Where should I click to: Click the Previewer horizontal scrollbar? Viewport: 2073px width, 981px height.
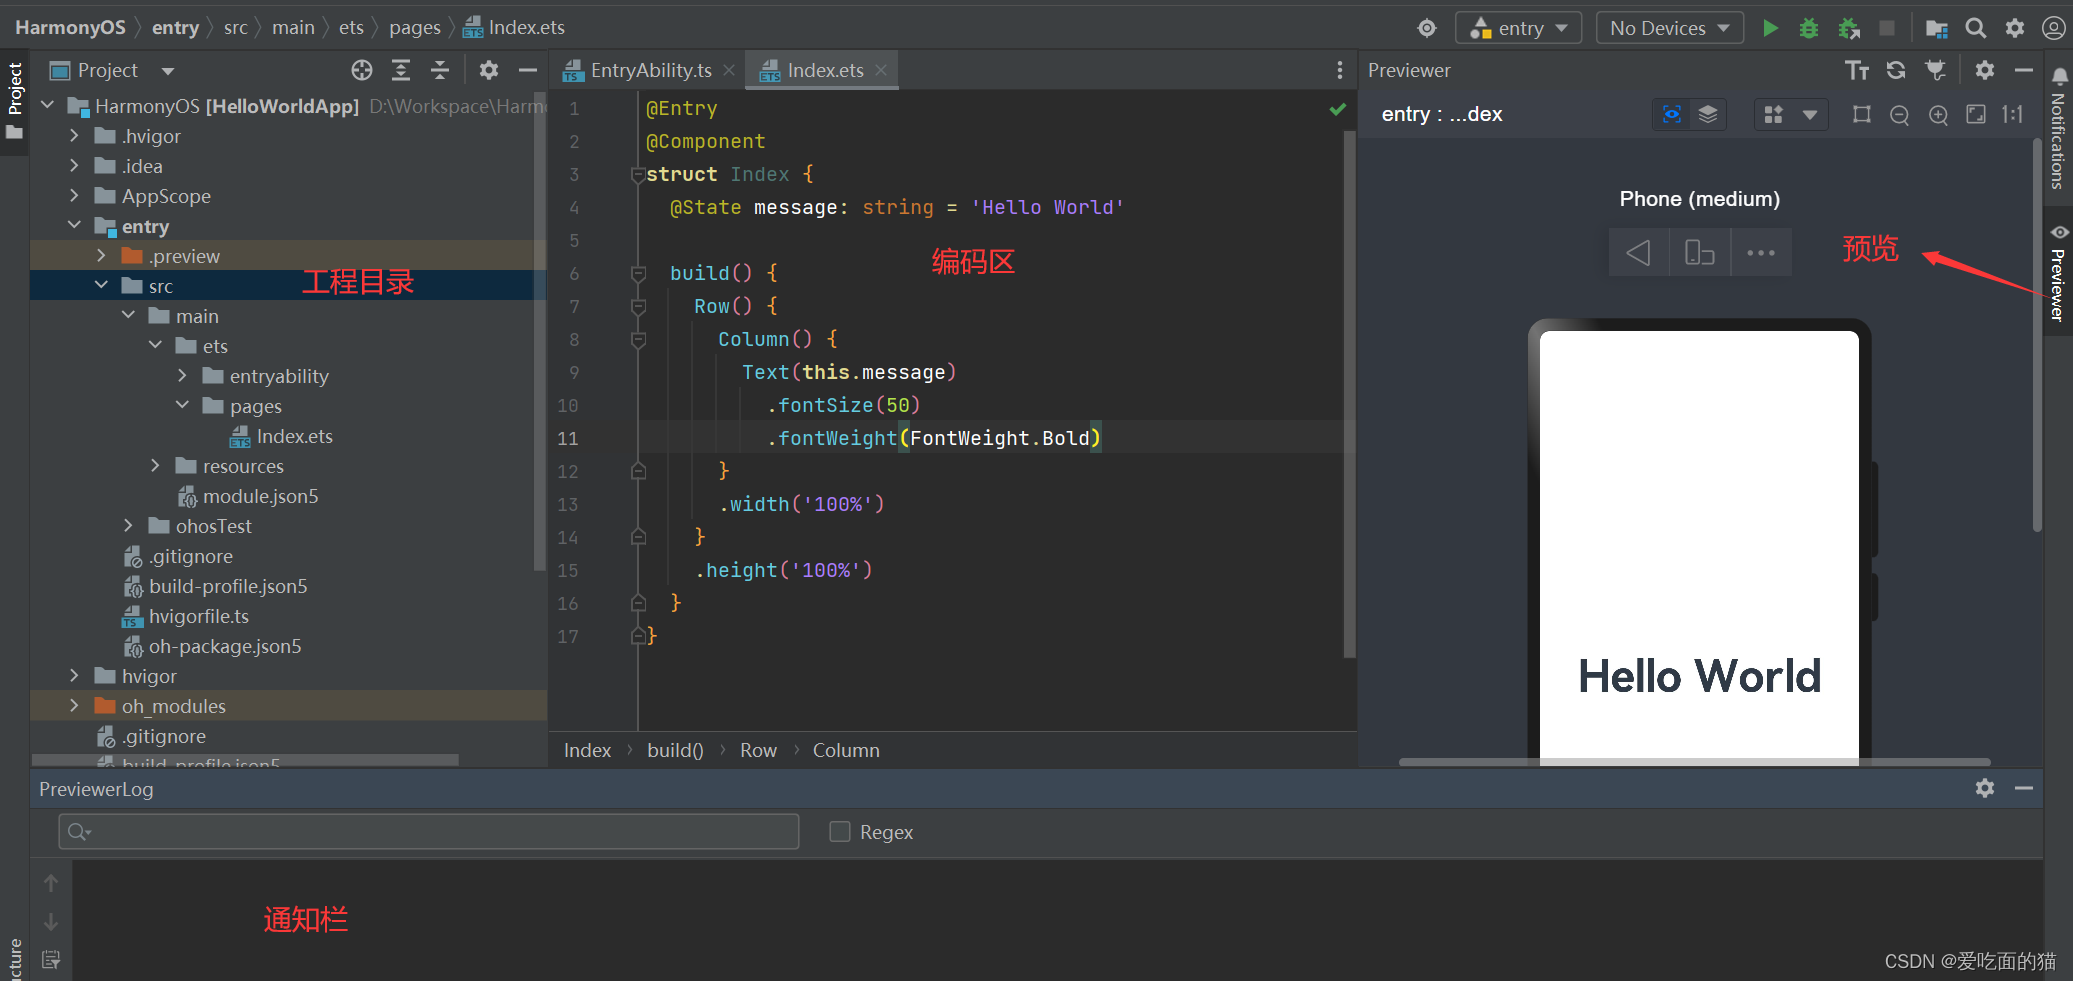pos(1695,762)
